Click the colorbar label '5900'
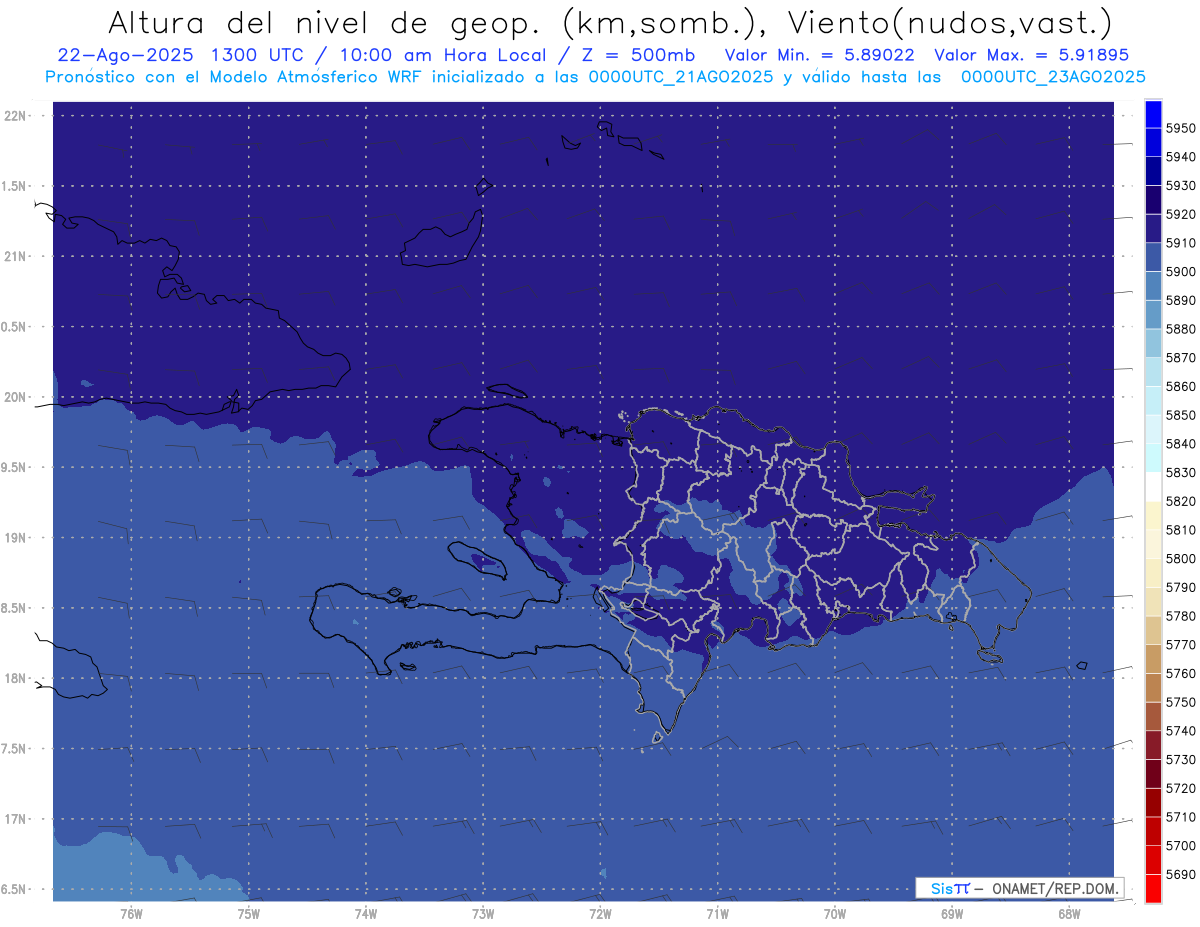The height and width of the screenshot is (927, 1200). (1180, 272)
